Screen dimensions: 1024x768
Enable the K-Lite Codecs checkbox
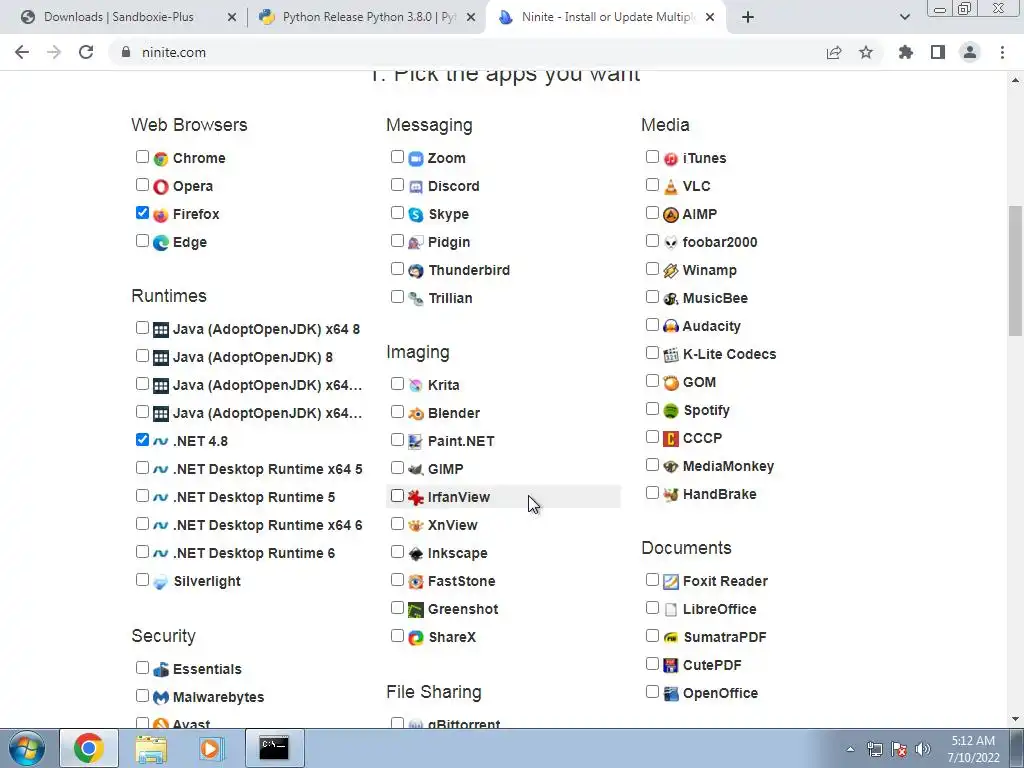pos(652,353)
